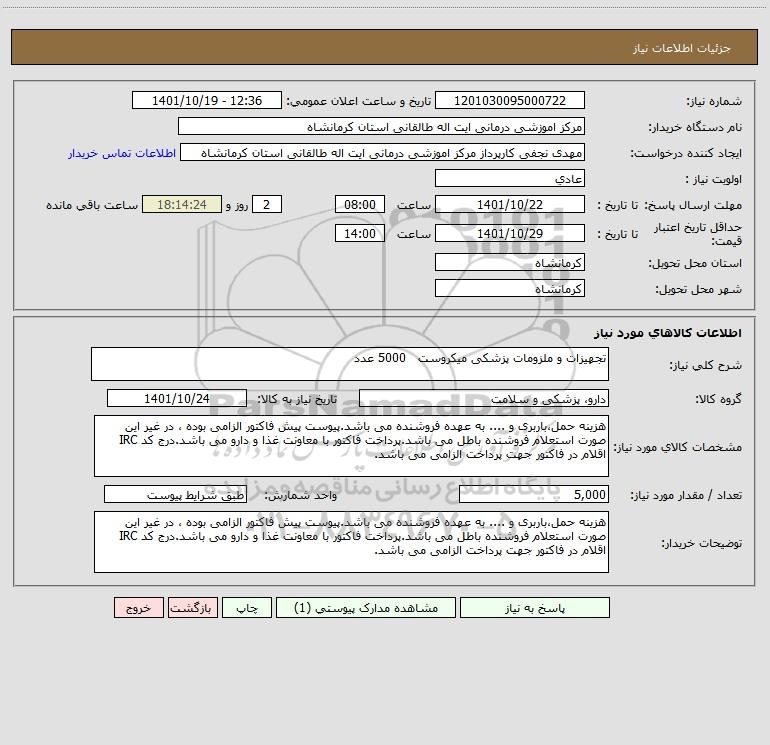This screenshot has width=770, height=745.
Task: Click the buyer notes توضیحات خریدار text area
Action: tap(351, 542)
